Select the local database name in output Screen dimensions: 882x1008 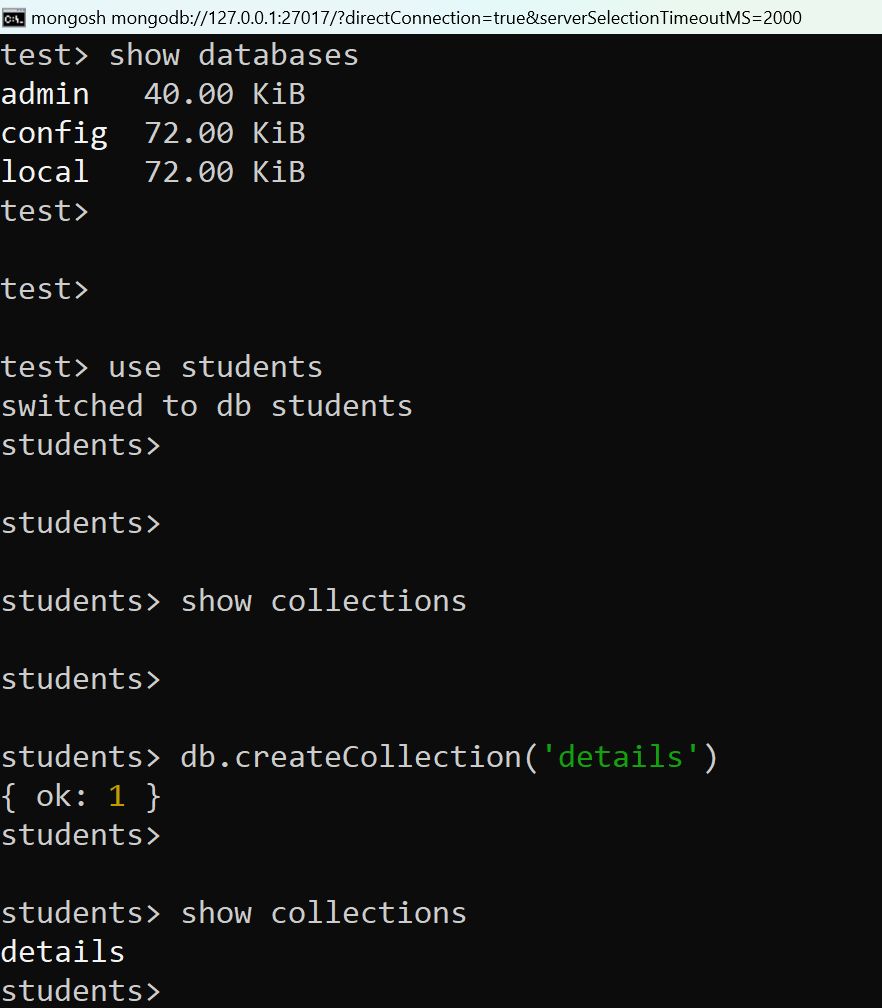click(45, 172)
